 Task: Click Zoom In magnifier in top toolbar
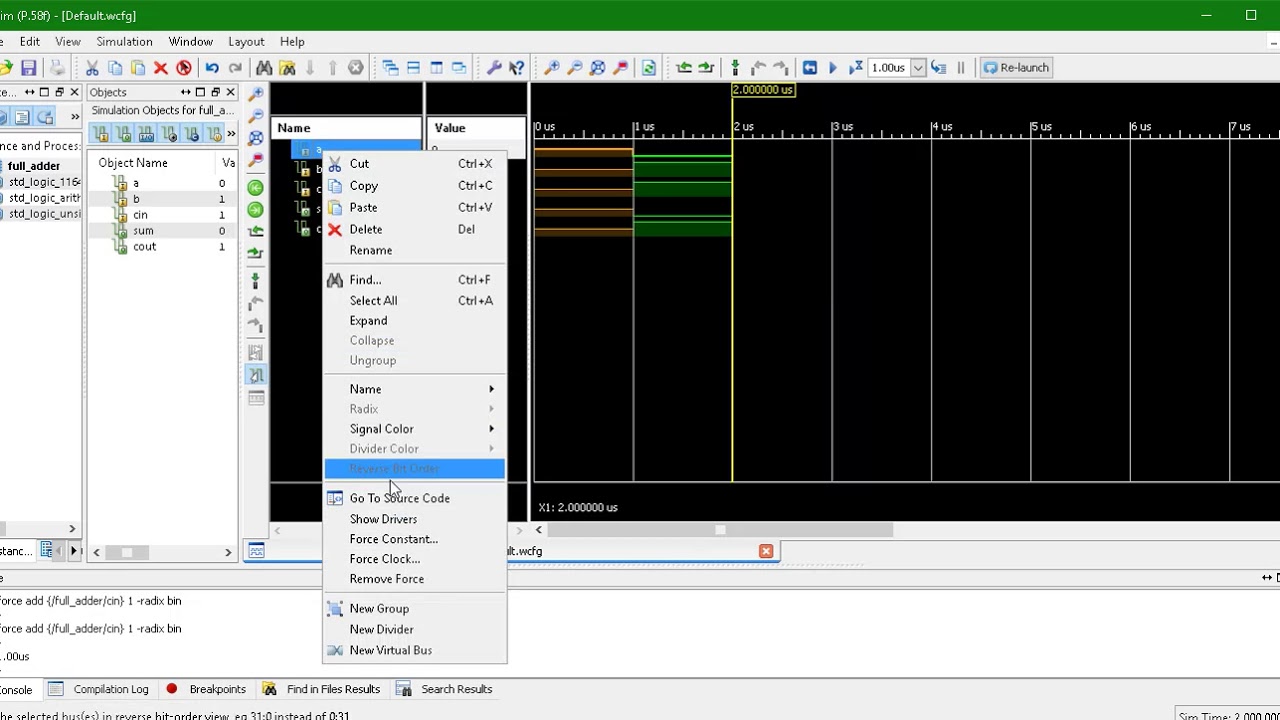(552, 68)
